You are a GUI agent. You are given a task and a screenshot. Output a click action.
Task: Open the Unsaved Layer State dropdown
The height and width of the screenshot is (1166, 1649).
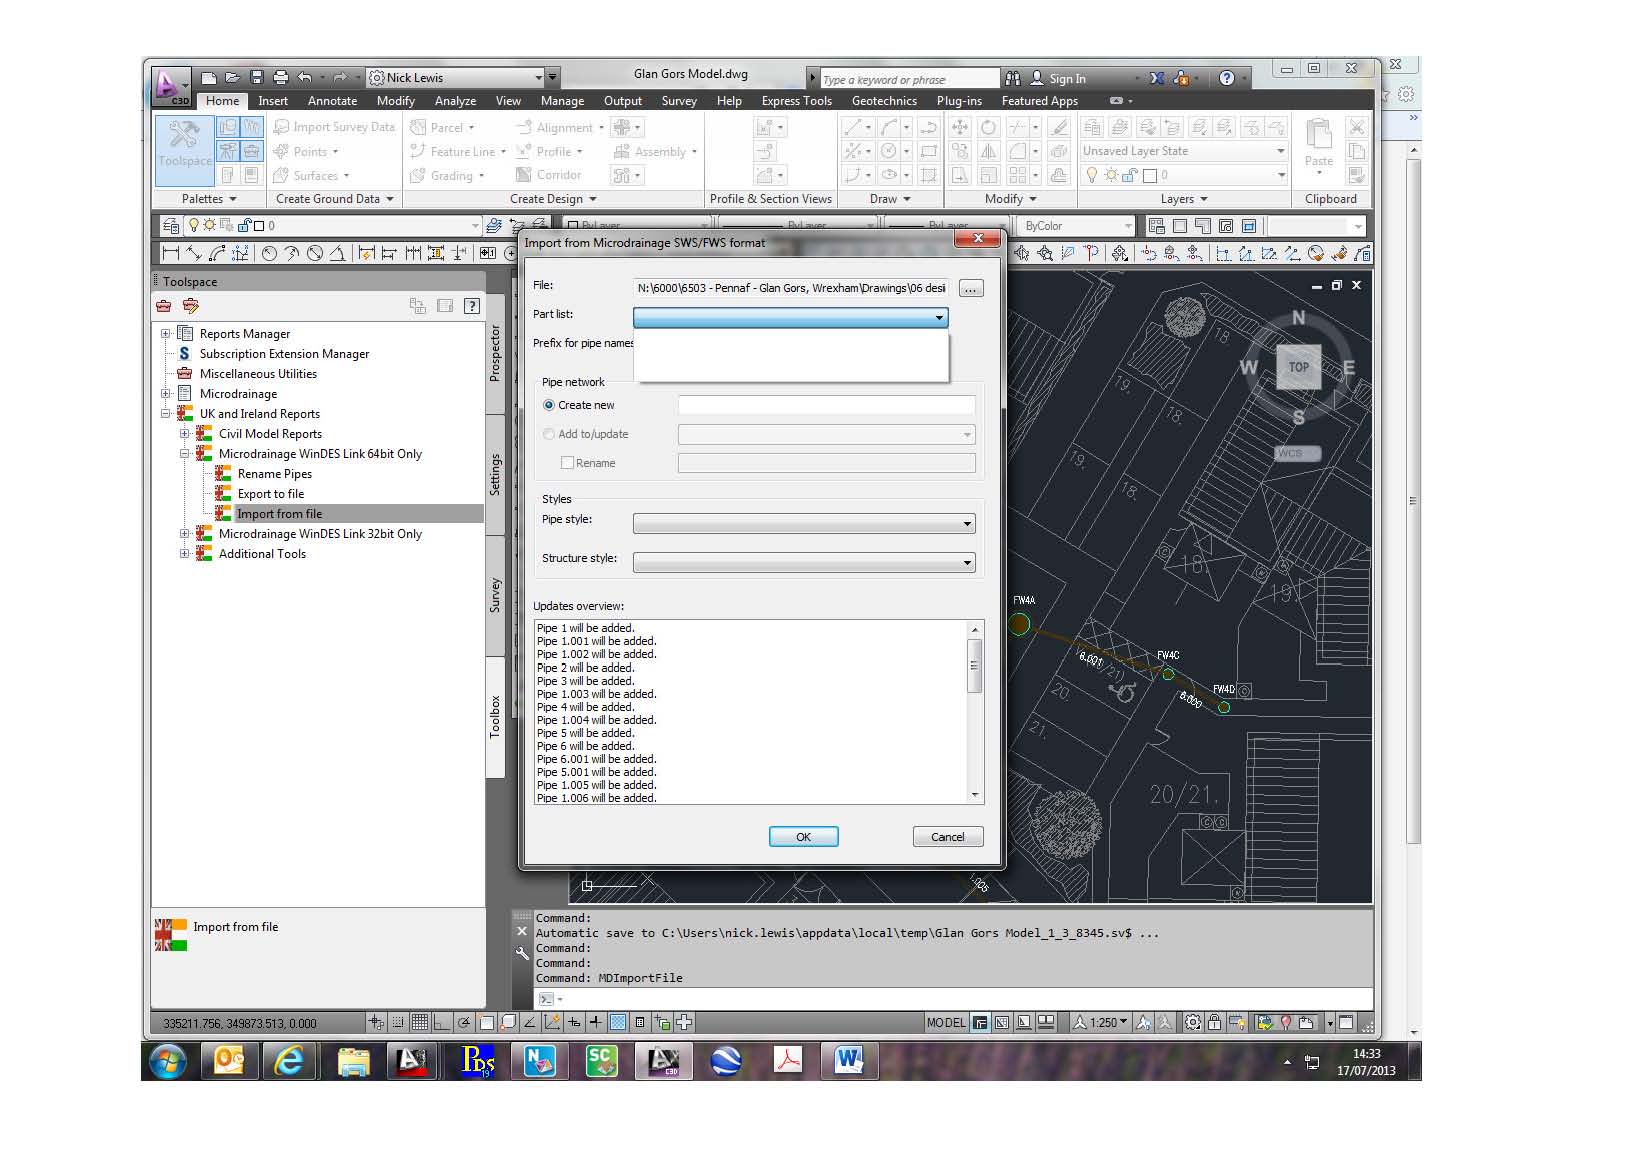(x=1184, y=151)
